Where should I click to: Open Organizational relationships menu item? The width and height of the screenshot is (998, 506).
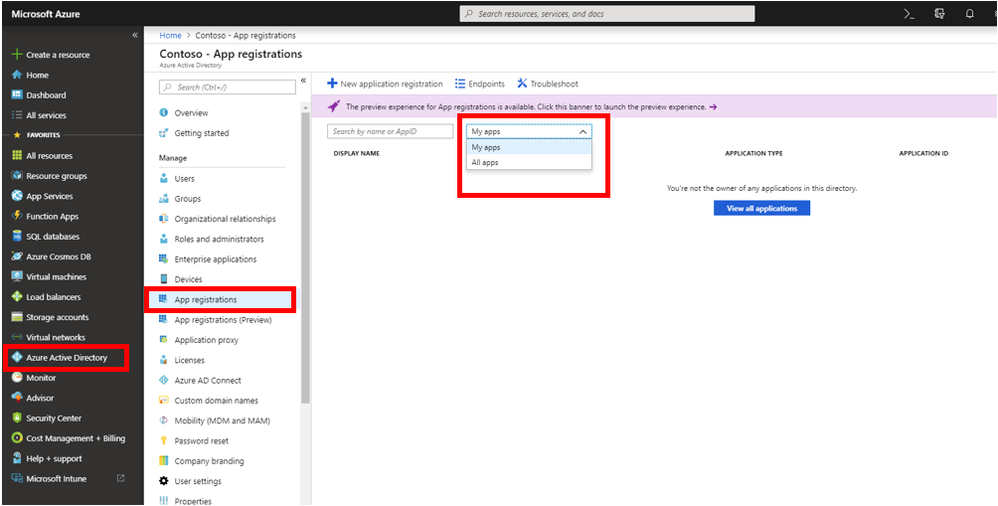click(x=227, y=219)
